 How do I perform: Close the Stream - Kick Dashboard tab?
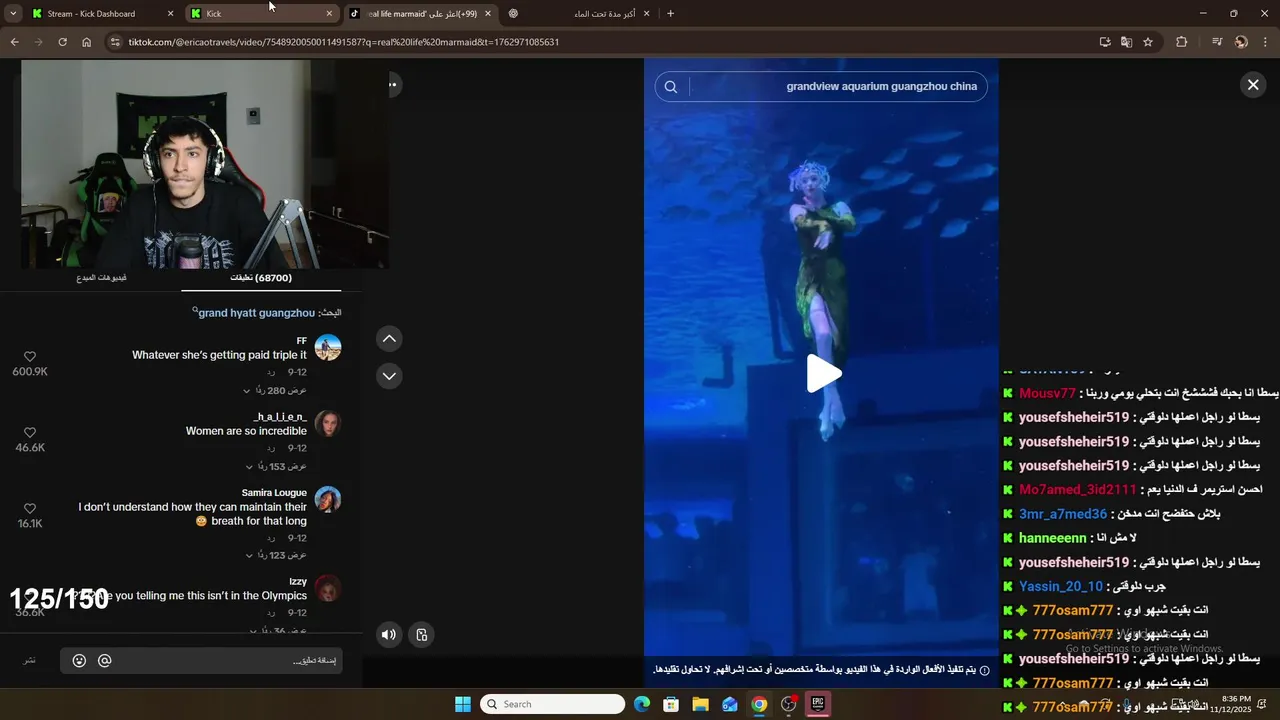point(170,14)
